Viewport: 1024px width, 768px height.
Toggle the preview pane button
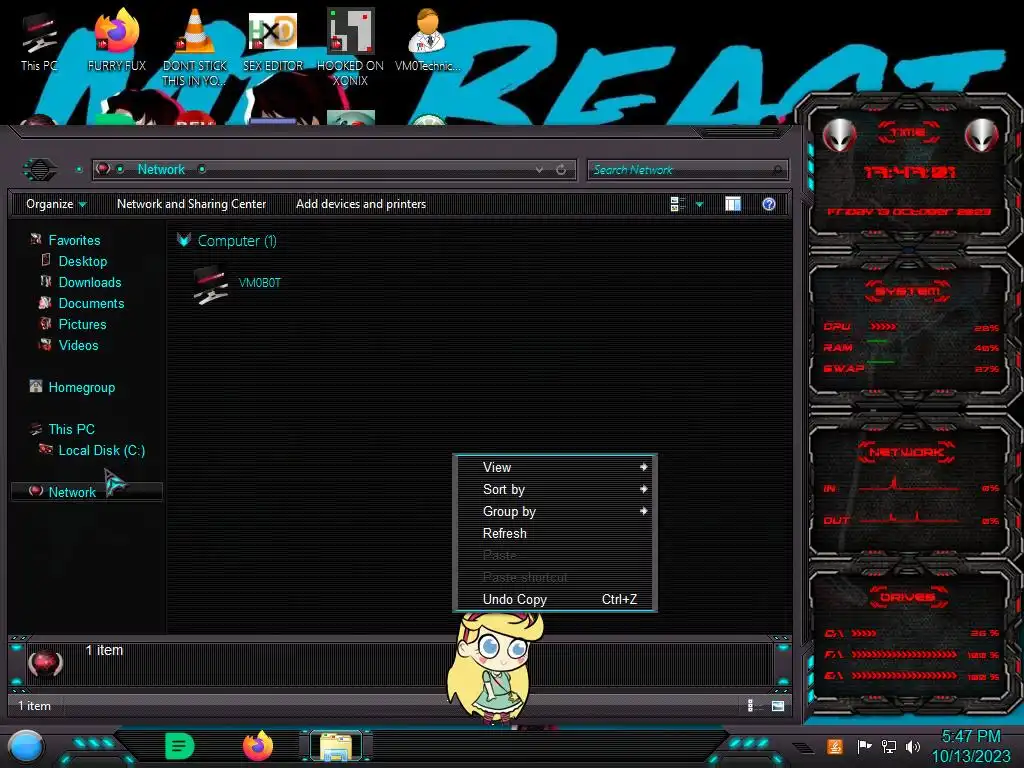pyautogui.click(x=733, y=204)
